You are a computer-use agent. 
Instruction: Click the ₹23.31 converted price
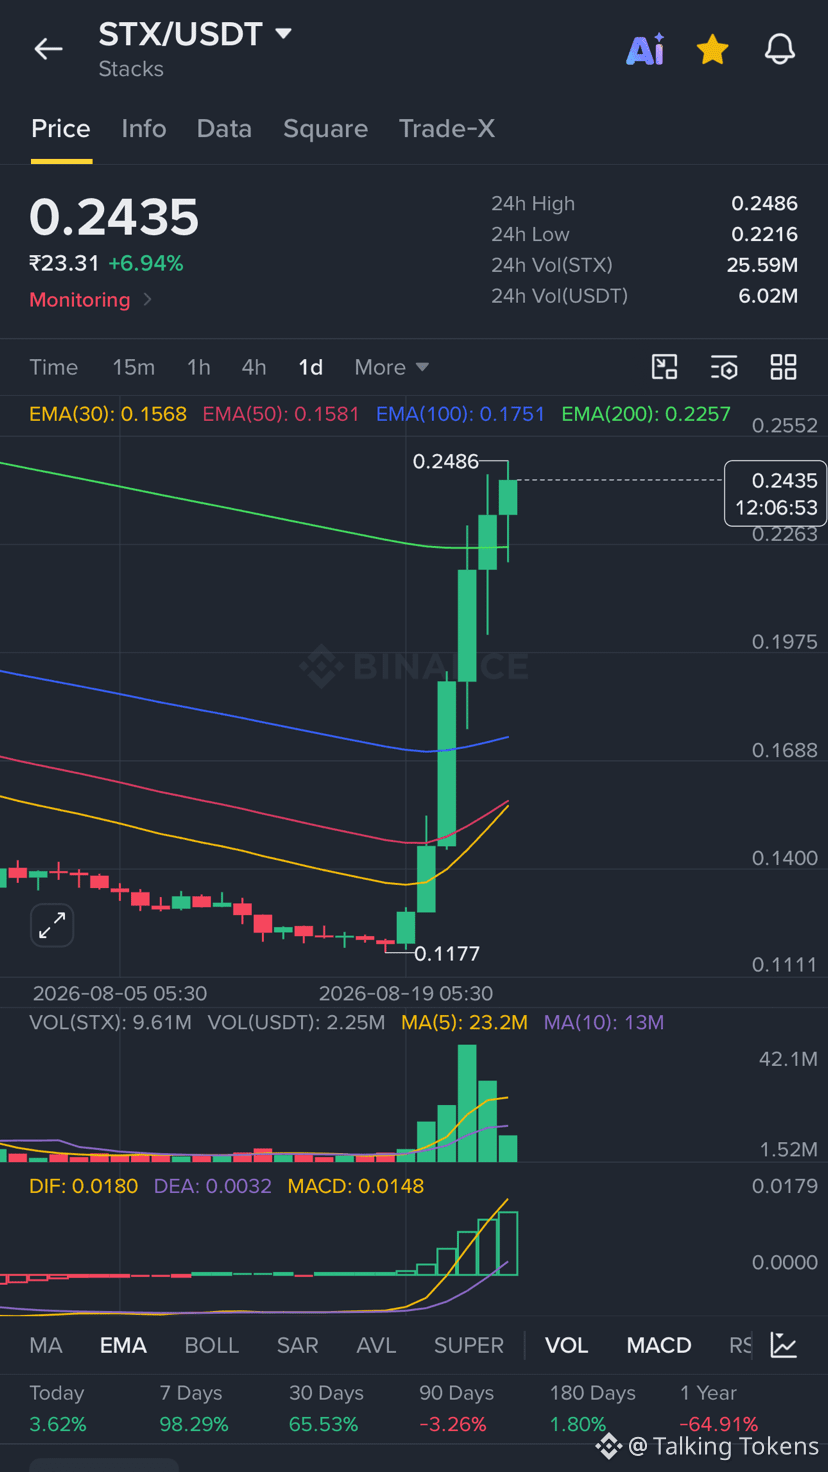(64, 264)
